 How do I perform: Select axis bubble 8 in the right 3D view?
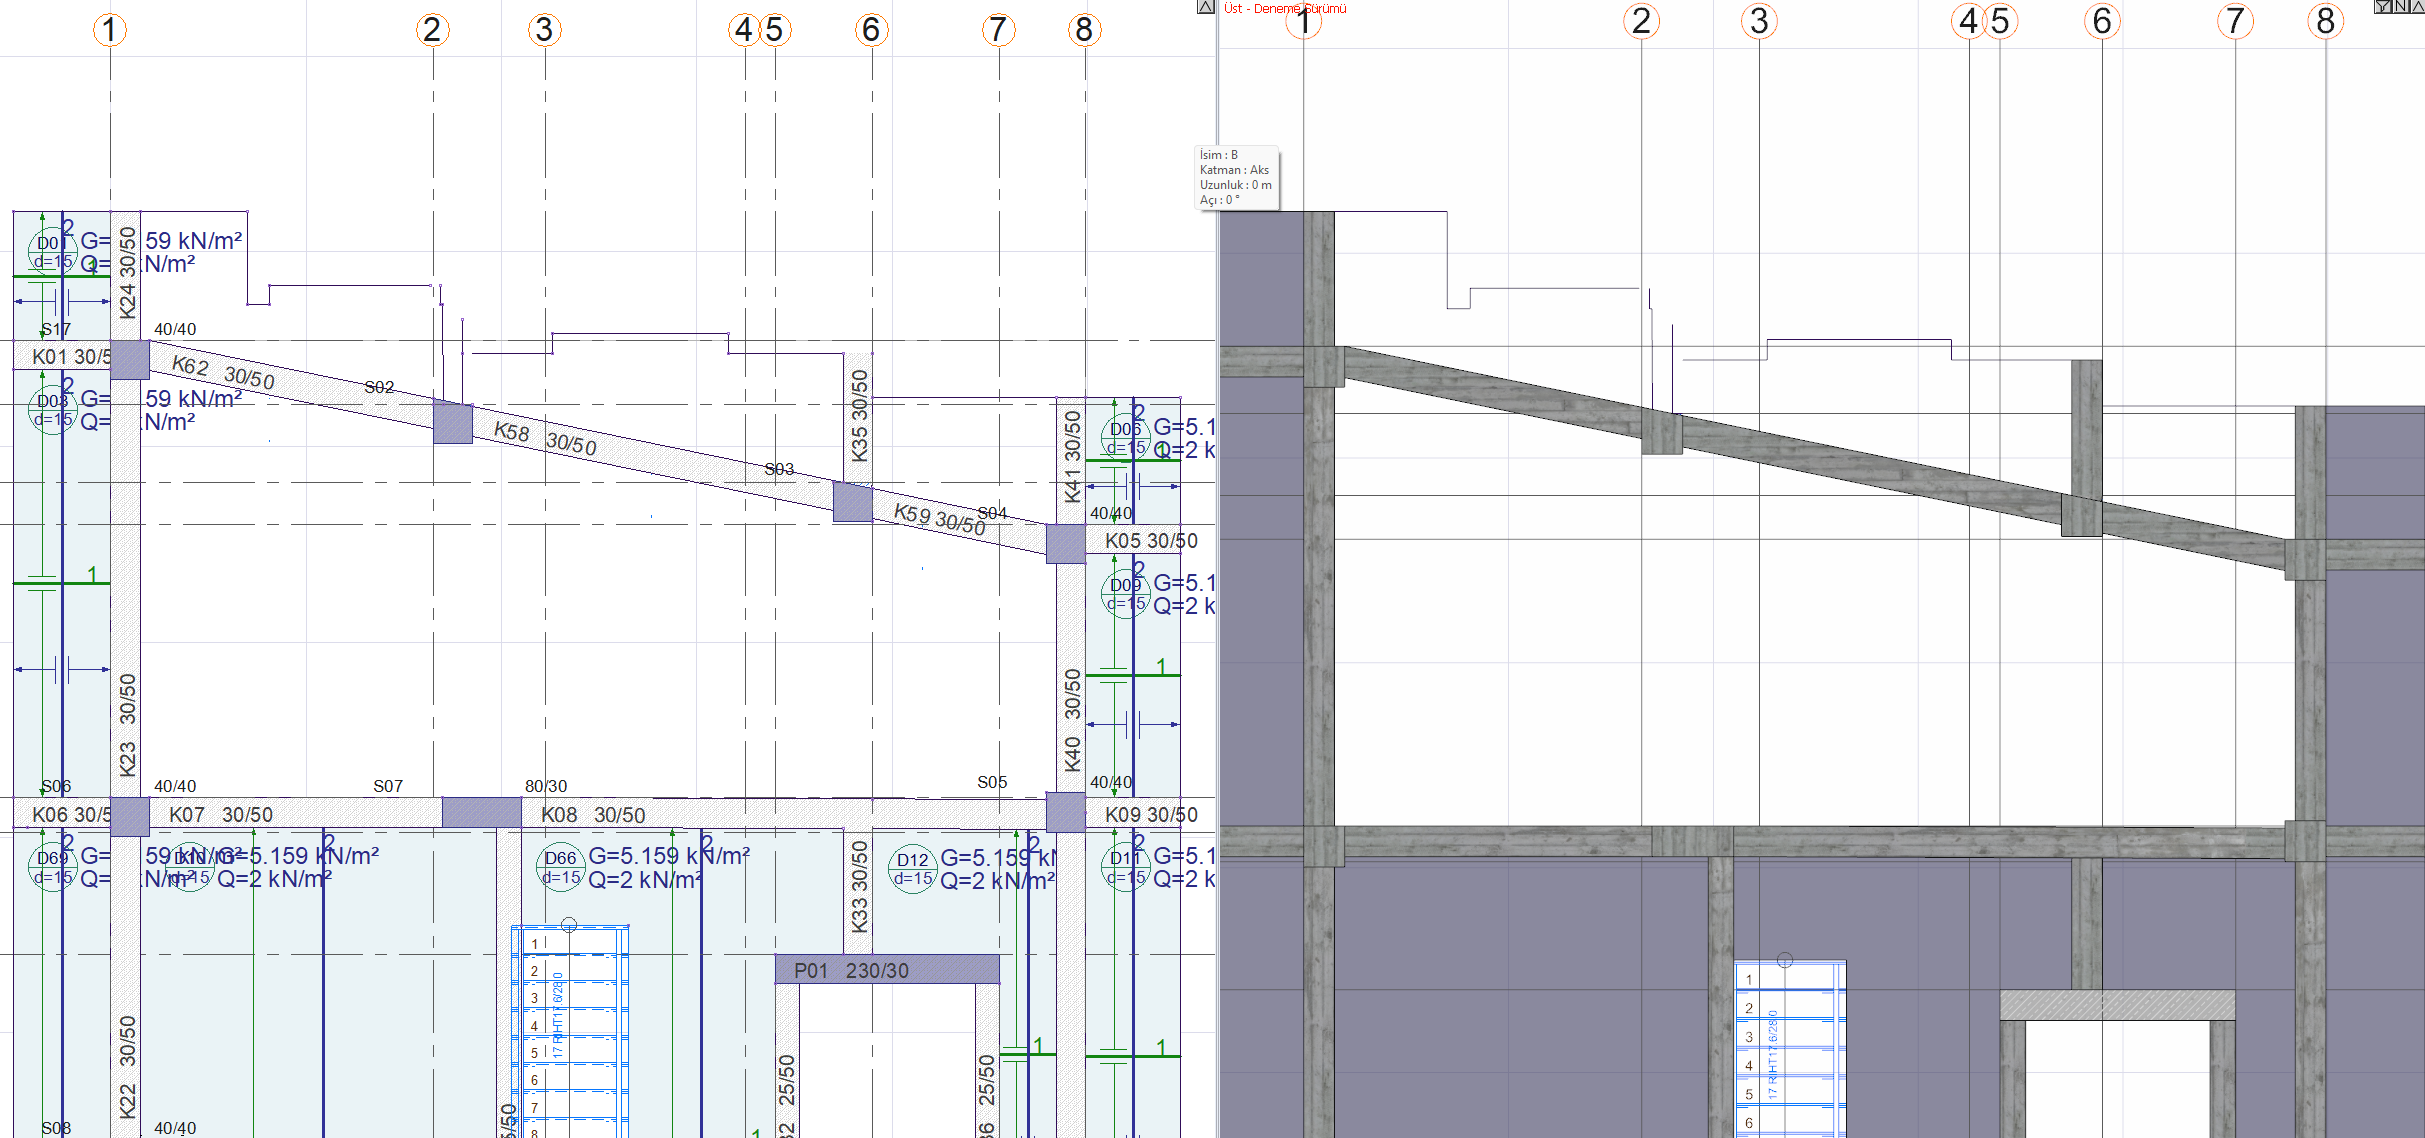(x=2326, y=21)
